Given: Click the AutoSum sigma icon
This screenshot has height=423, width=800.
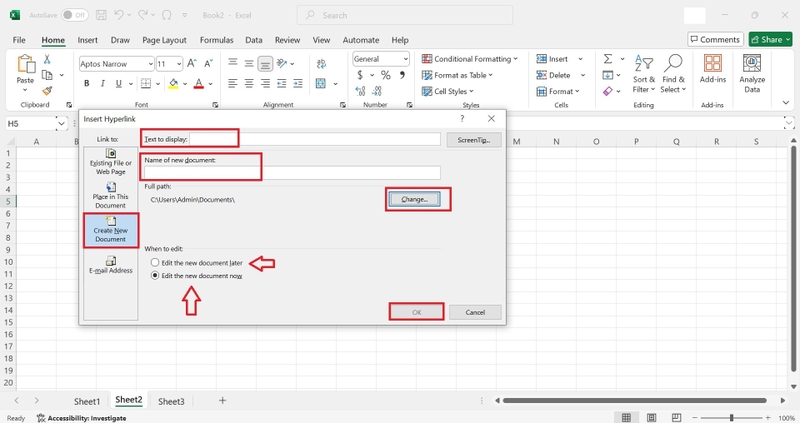Looking at the screenshot, I should pos(608,59).
